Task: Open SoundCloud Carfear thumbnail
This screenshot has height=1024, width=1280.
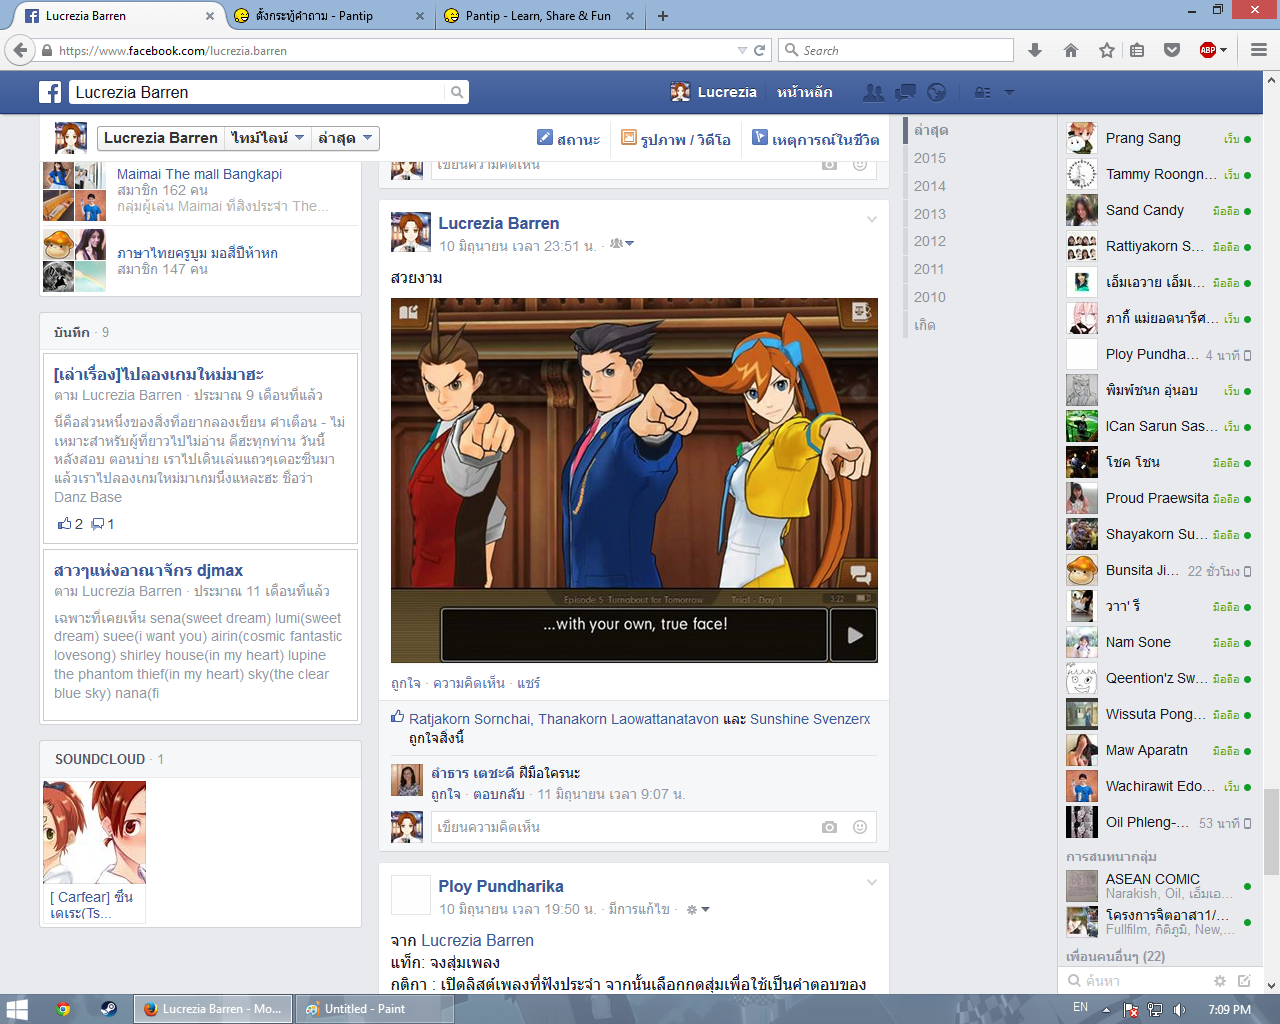Action: coord(94,832)
